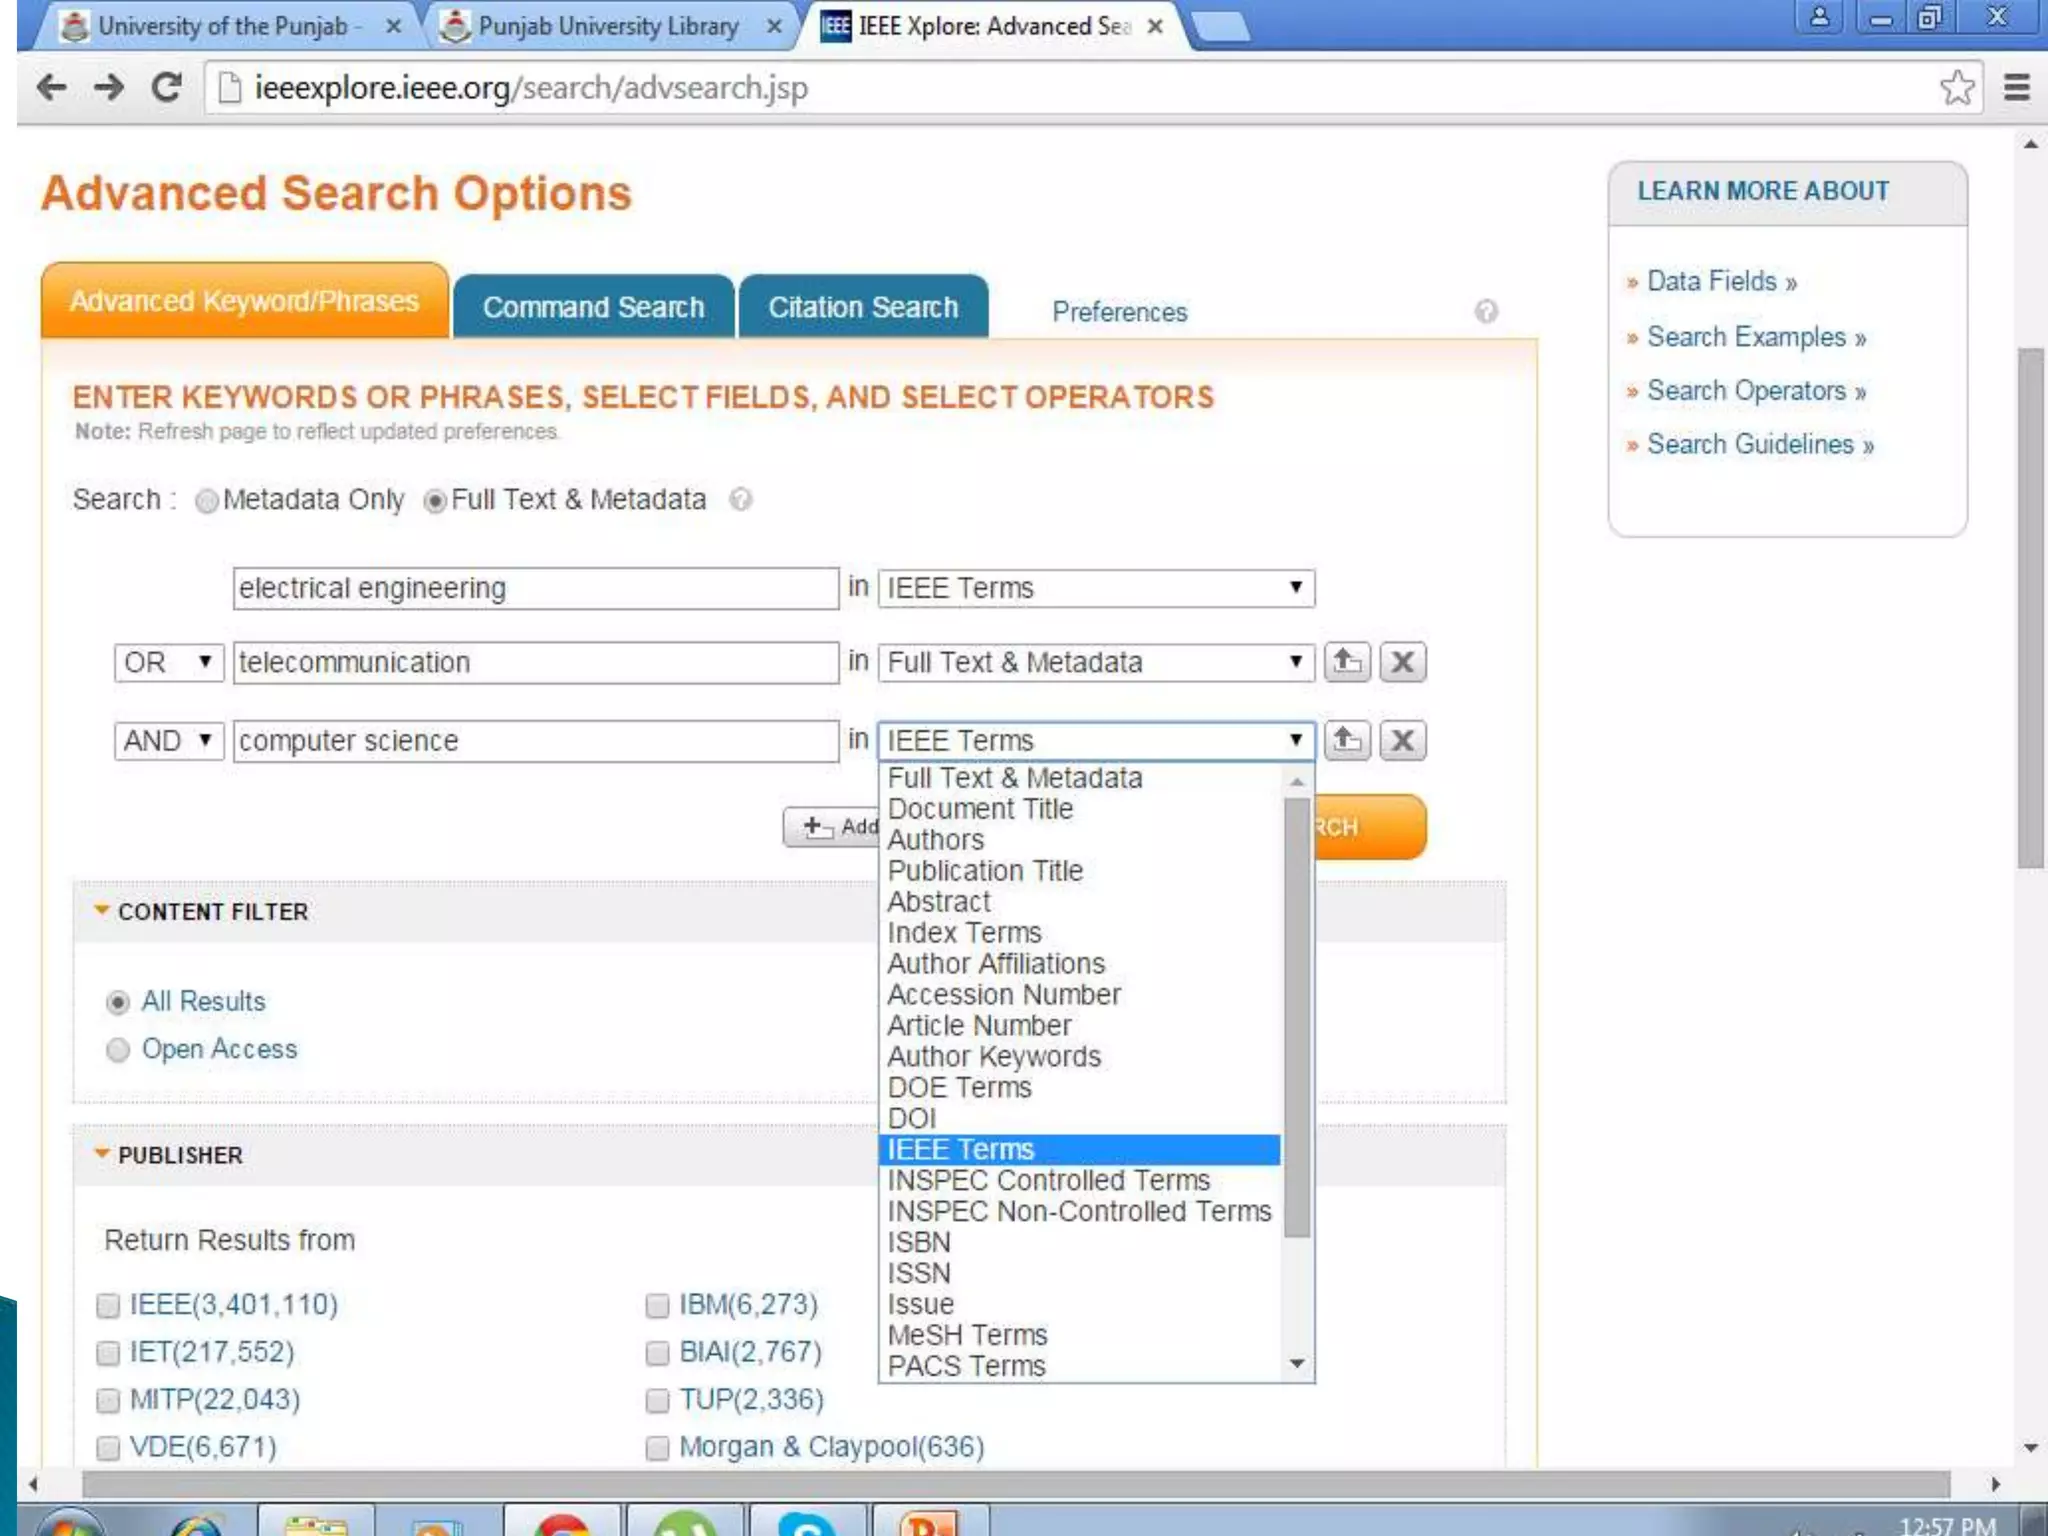The height and width of the screenshot is (1536, 2048).
Task: Select the Metadata Only radio button
Action: (x=206, y=500)
